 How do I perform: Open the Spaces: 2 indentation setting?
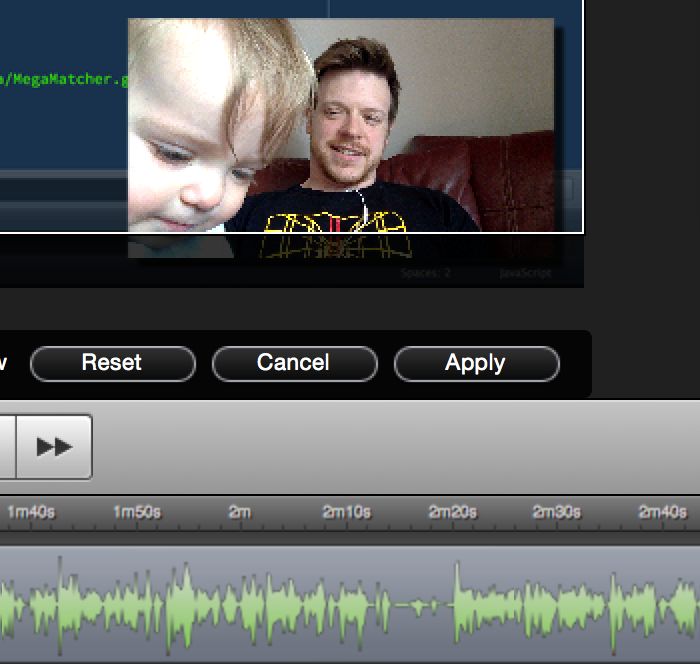[426, 272]
